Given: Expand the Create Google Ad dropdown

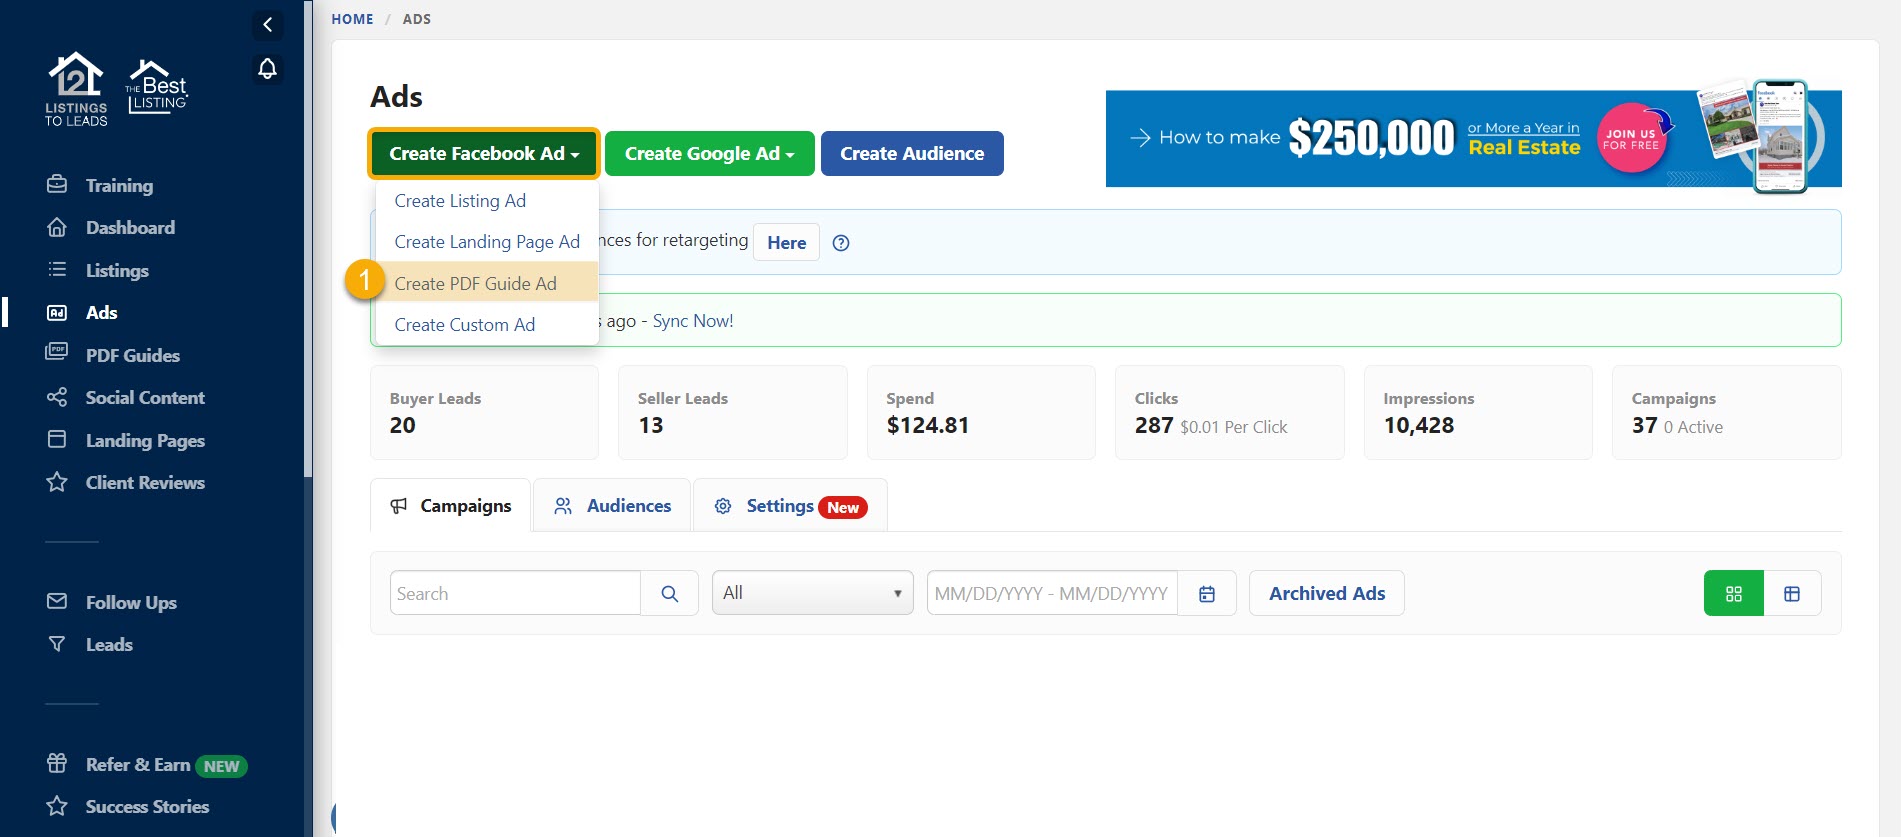Looking at the screenshot, I should pos(709,154).
